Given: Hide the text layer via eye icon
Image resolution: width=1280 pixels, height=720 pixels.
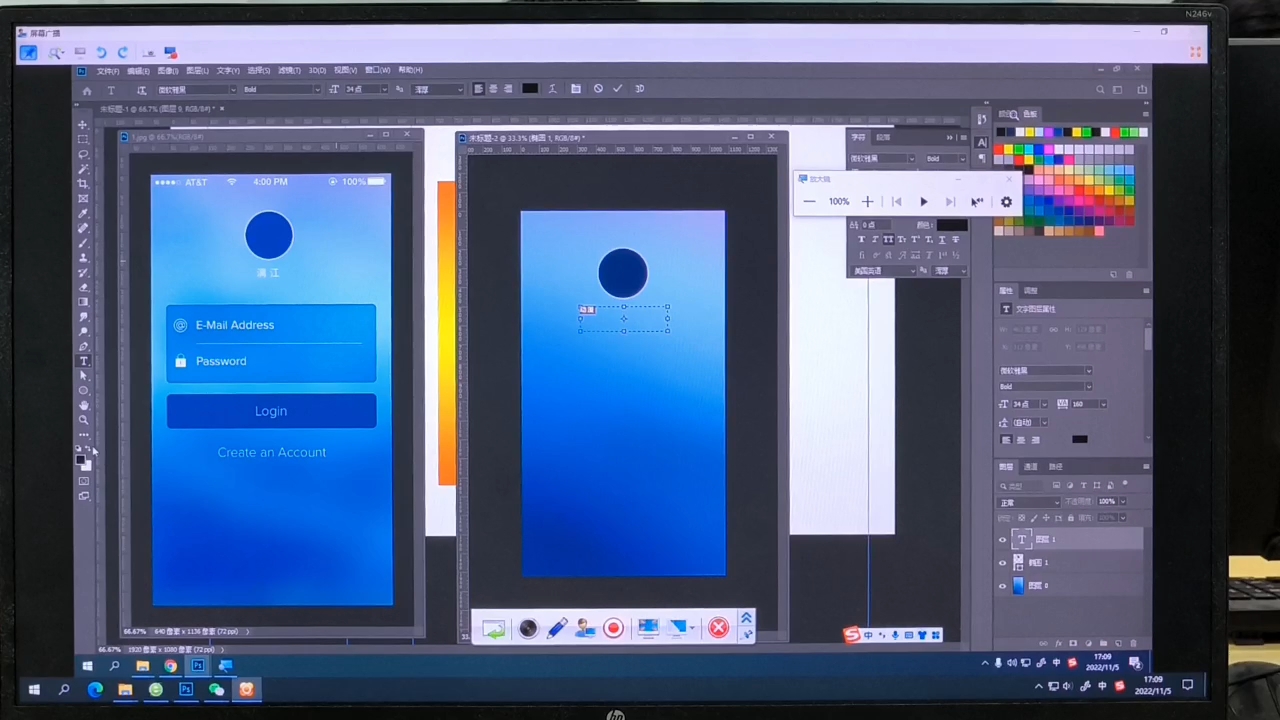Looking at the screenshot, I should [1003, 539].
